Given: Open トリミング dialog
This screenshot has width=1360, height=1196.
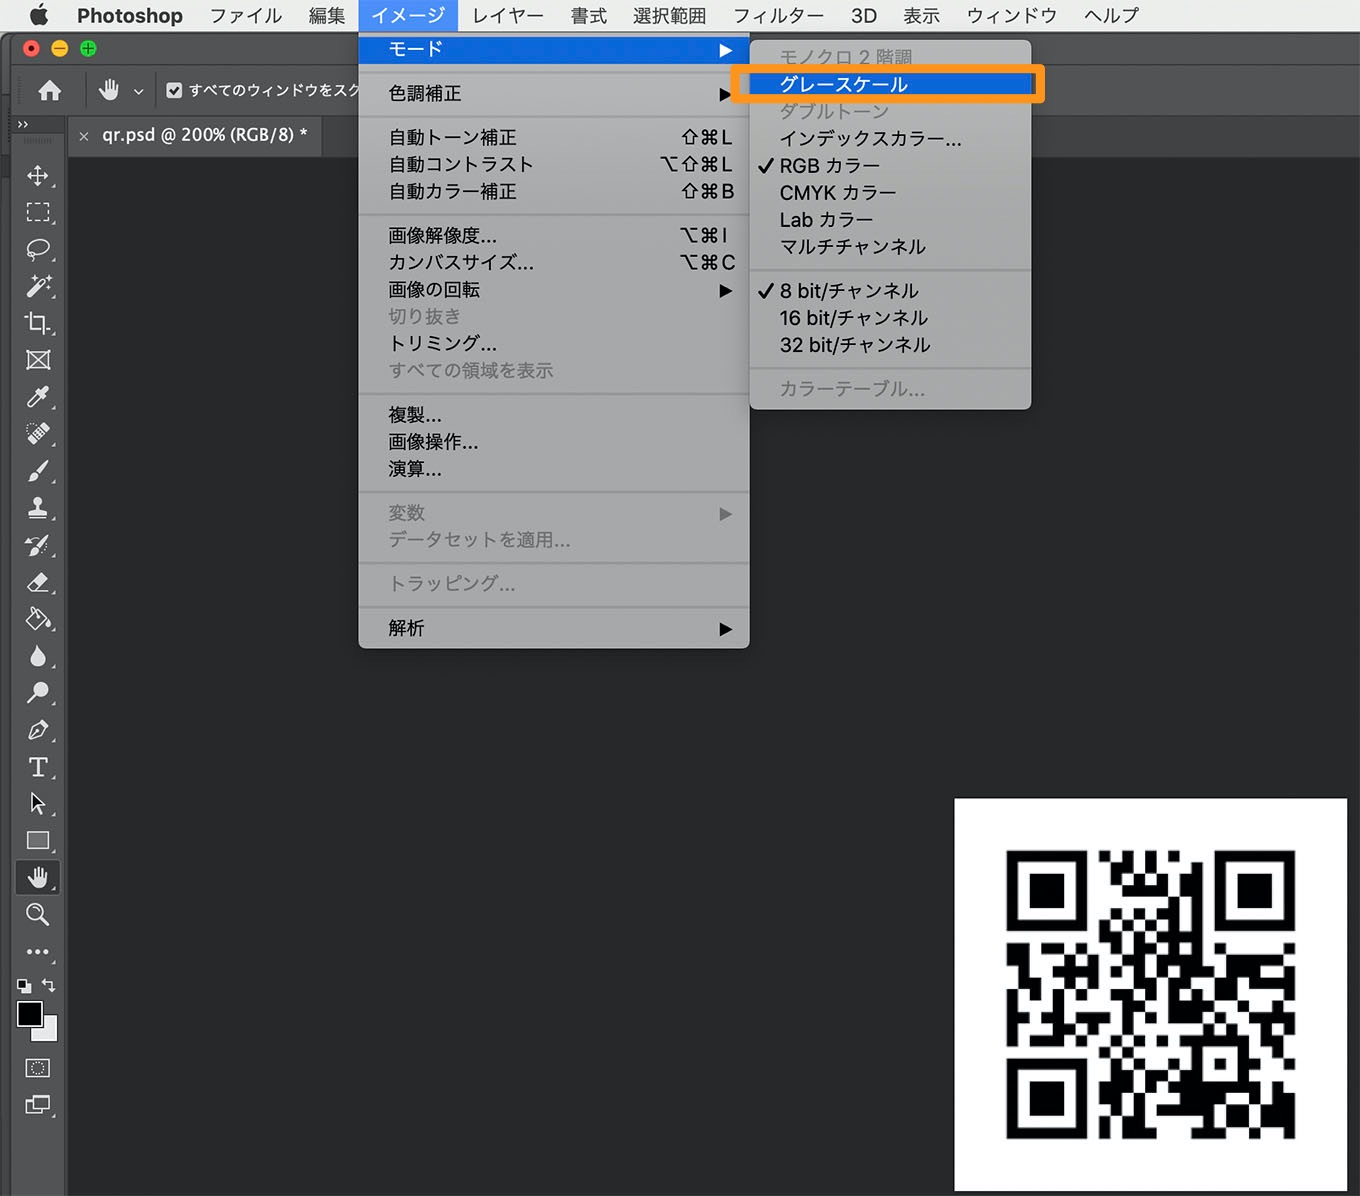Looking at the screenshot, I should click(x=554, y=344).
